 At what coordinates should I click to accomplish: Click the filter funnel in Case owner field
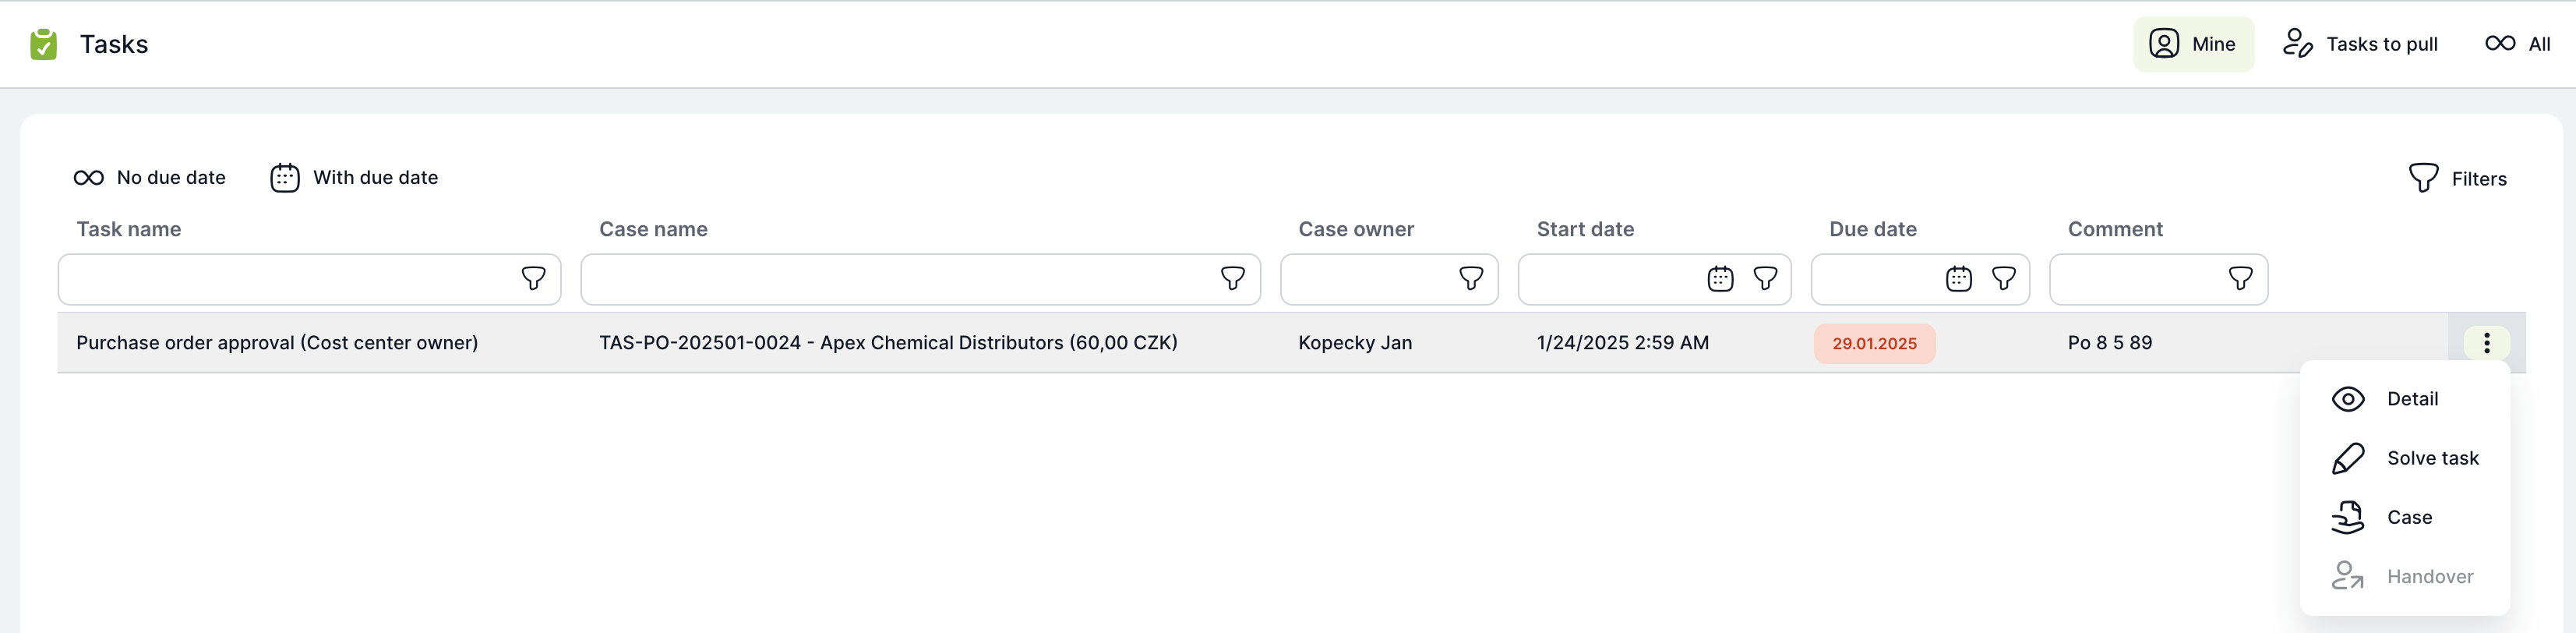(x=1470, y=279)
